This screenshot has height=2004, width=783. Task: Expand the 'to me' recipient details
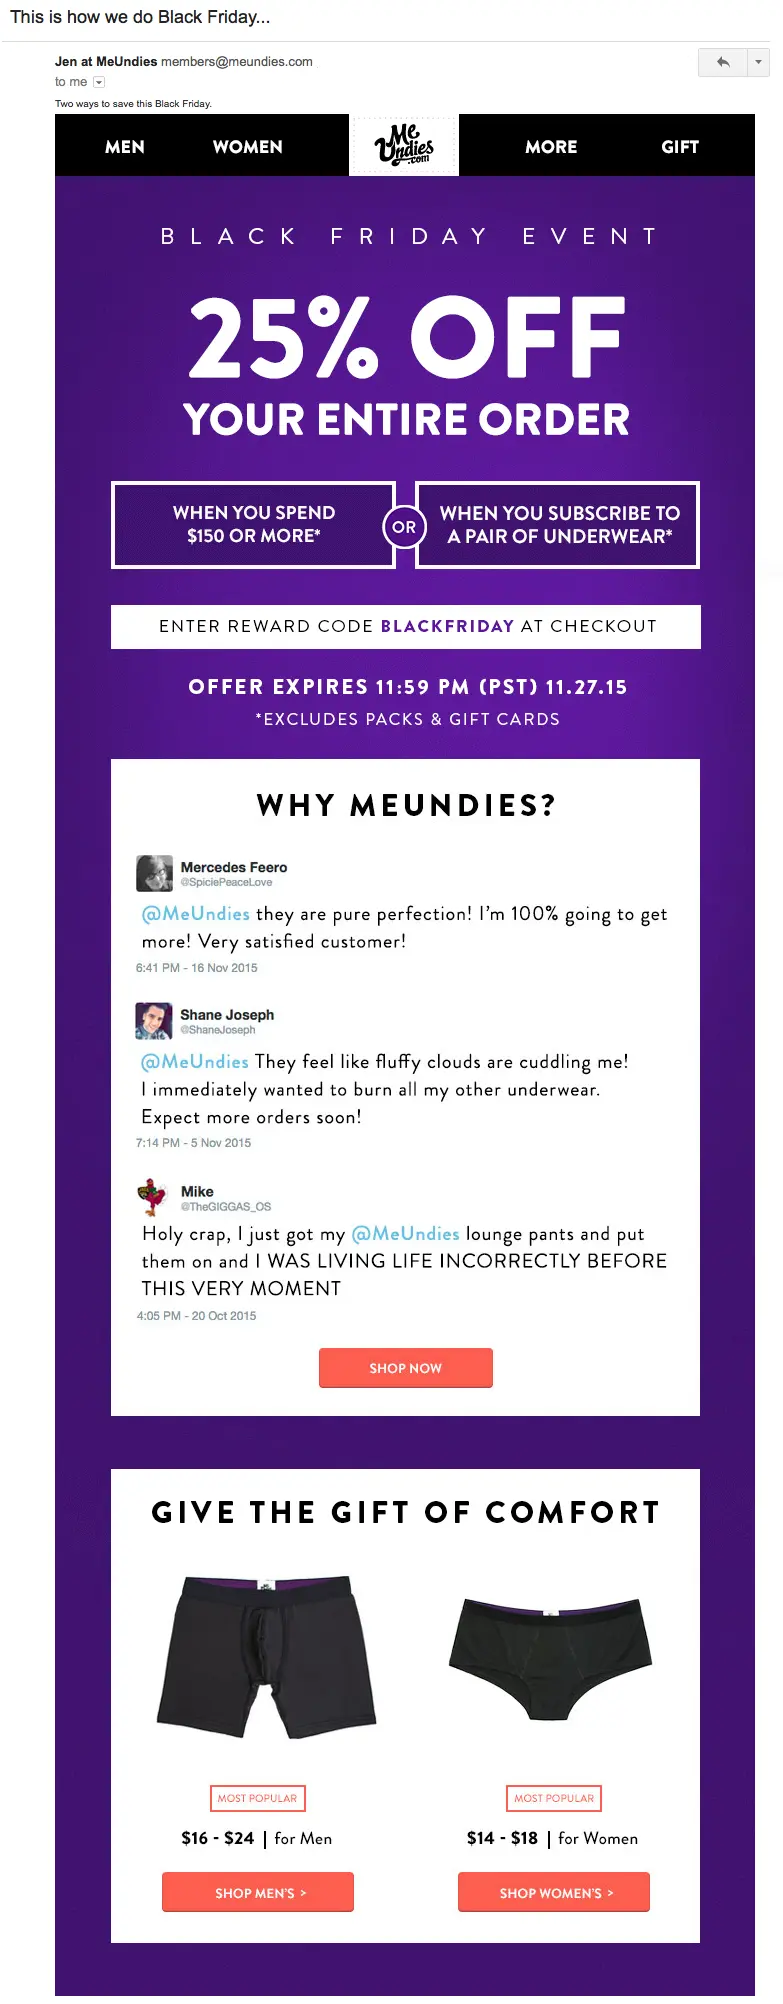tap(99, 82)
